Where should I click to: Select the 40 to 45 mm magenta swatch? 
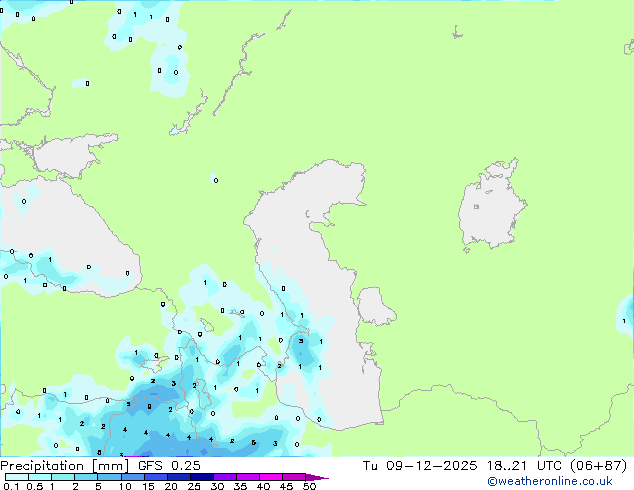tap(271, 477)
